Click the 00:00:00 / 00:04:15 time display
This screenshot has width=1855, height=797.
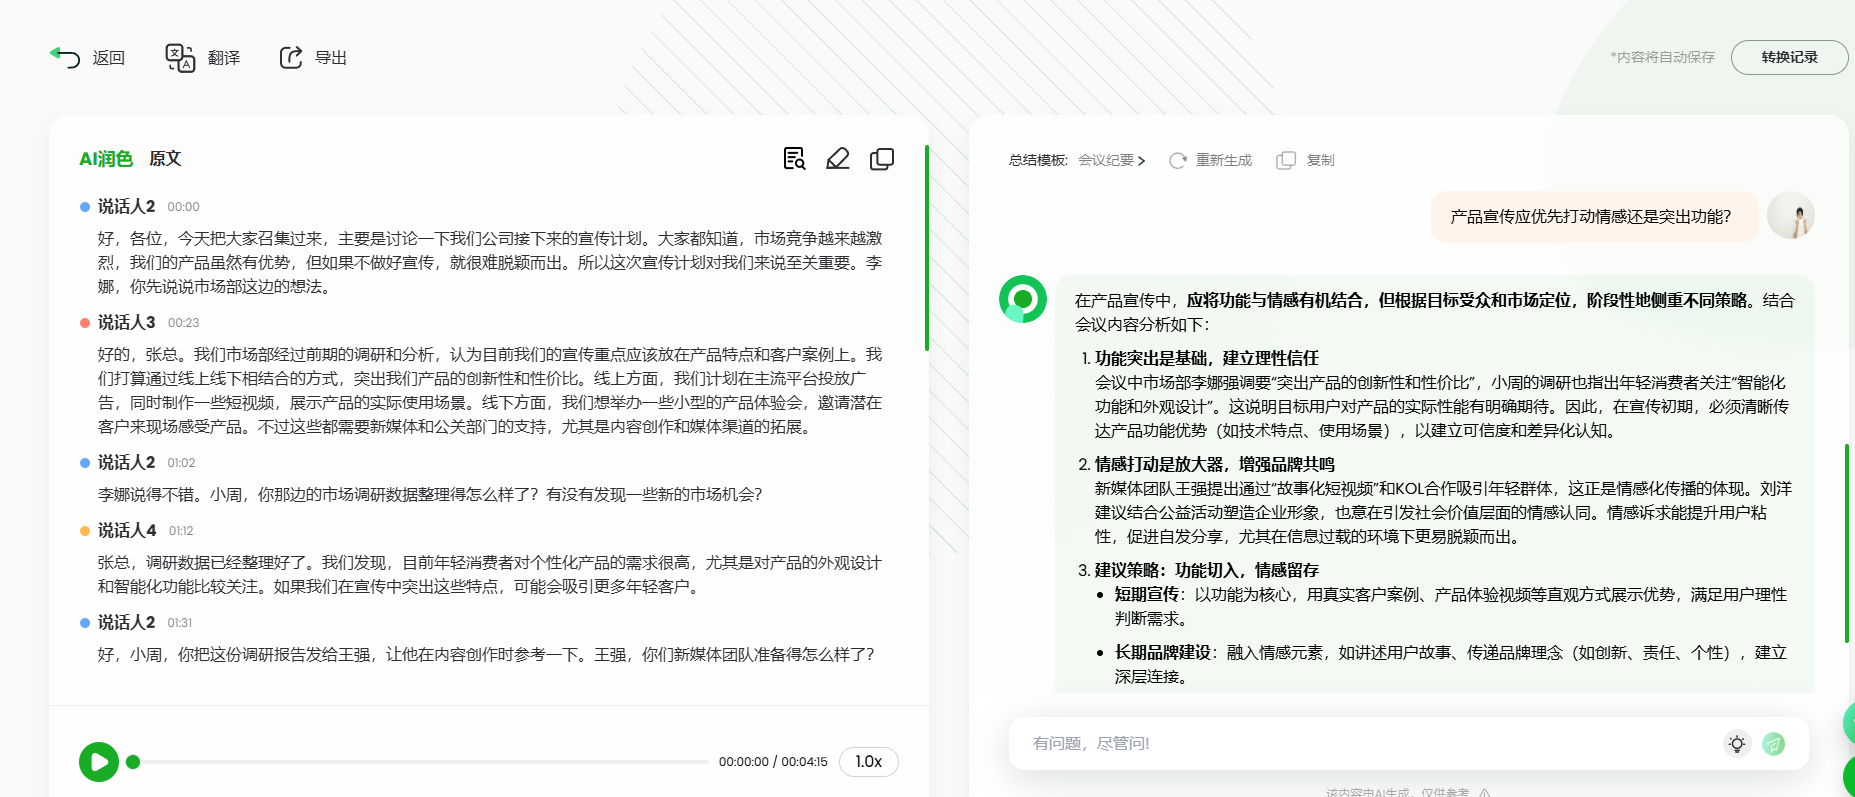[773, 762]
